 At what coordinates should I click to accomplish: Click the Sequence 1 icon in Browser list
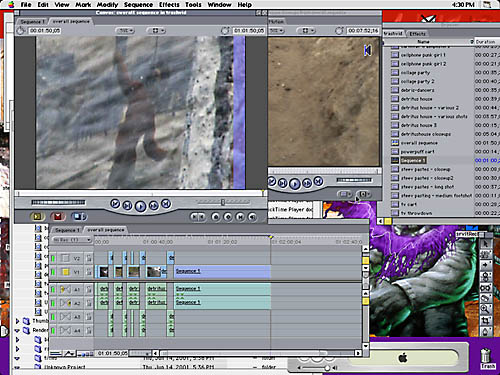[395, 160]
